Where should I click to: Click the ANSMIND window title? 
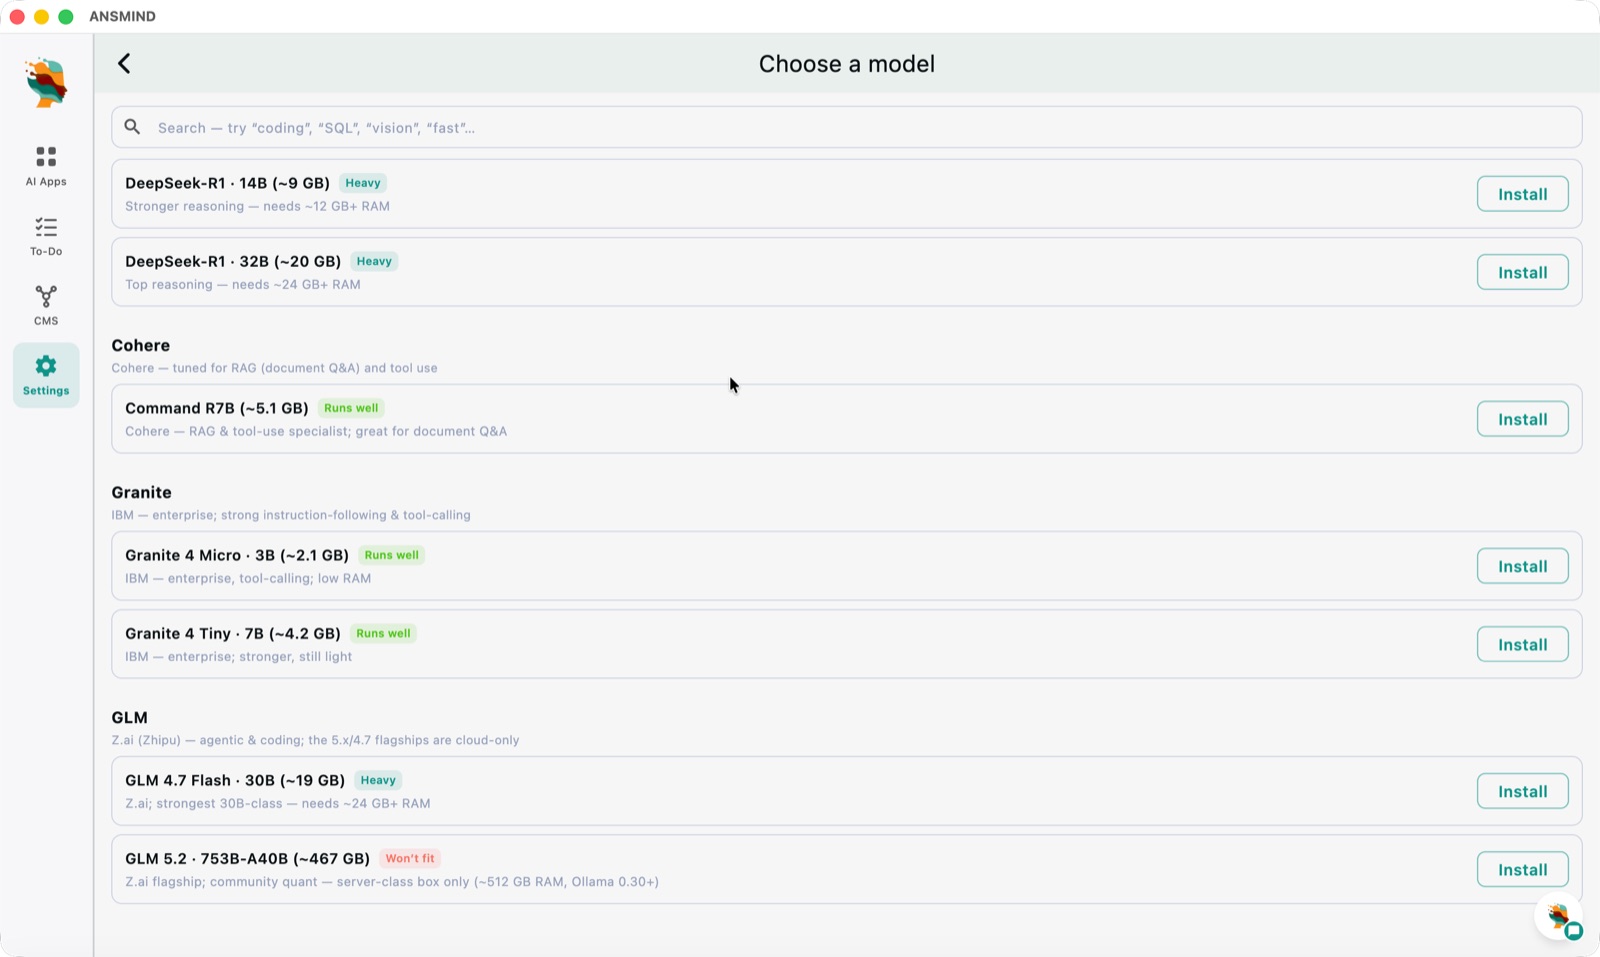click(122, 16)
